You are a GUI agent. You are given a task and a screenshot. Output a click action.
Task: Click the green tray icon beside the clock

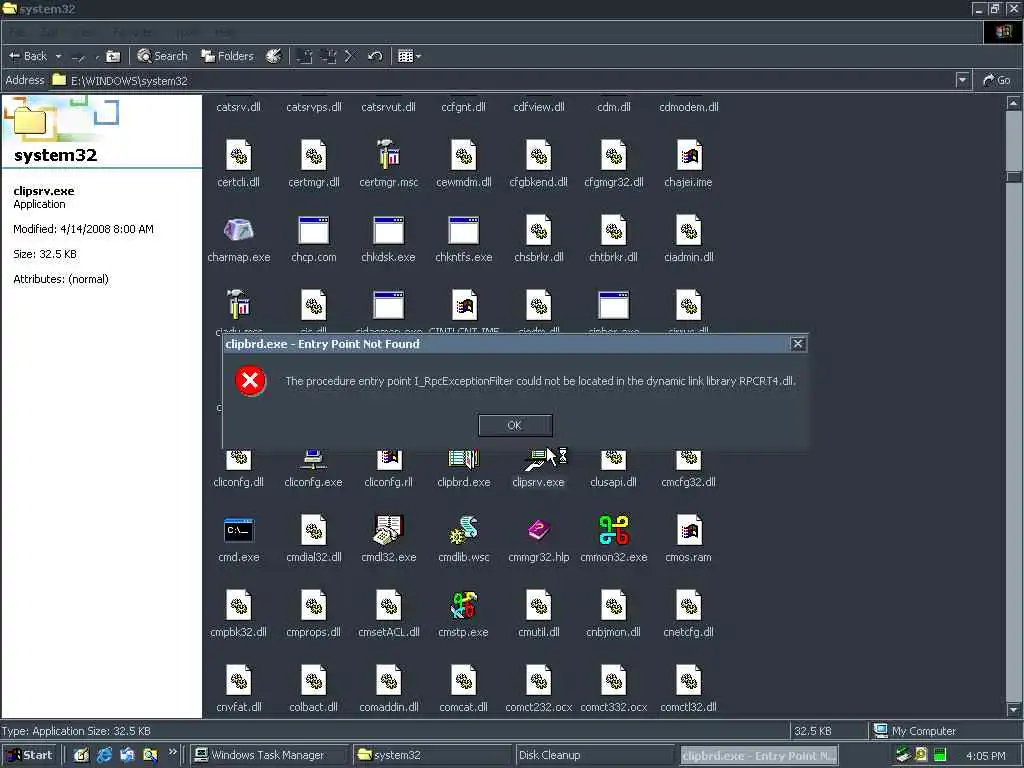940,756
